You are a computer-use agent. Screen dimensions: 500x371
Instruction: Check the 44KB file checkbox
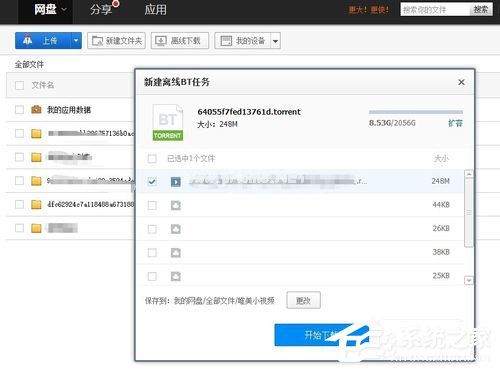[x=152, y=205]
